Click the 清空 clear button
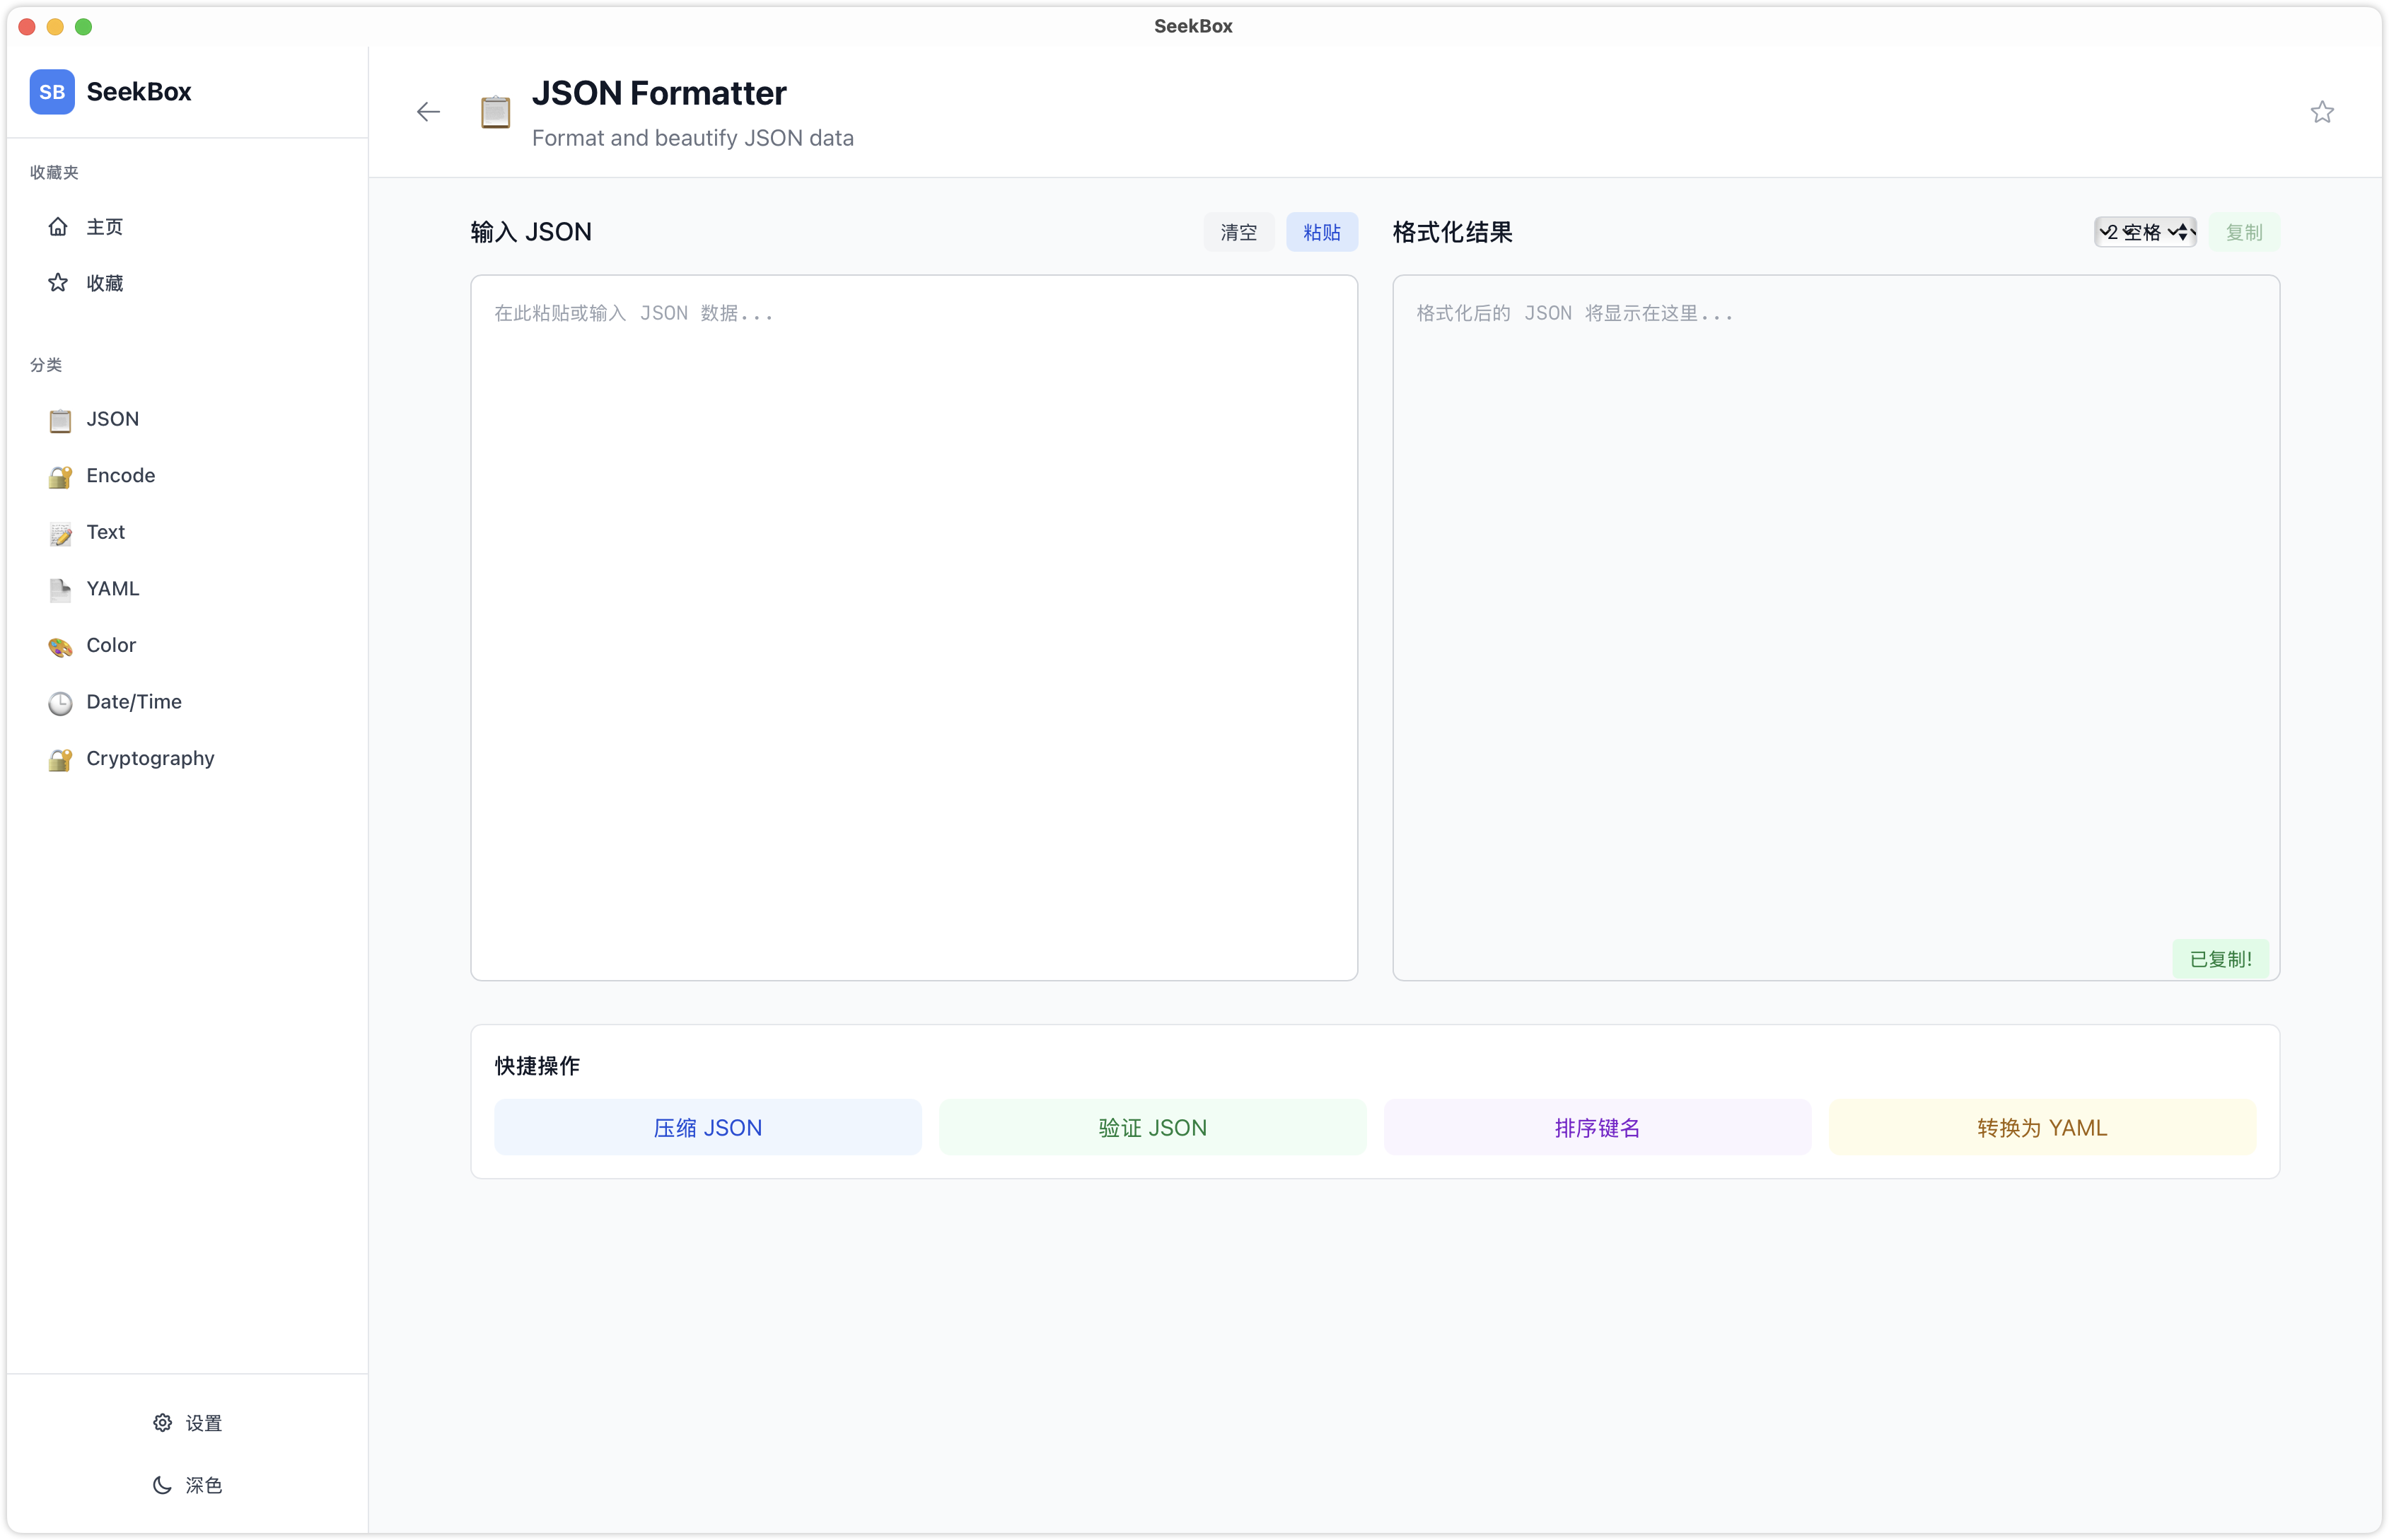 coord(1238,232)
